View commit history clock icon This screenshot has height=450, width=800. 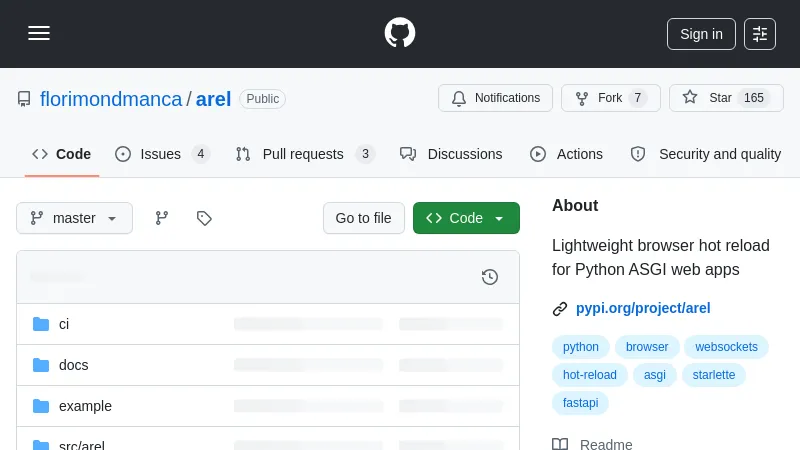(490, 277)
